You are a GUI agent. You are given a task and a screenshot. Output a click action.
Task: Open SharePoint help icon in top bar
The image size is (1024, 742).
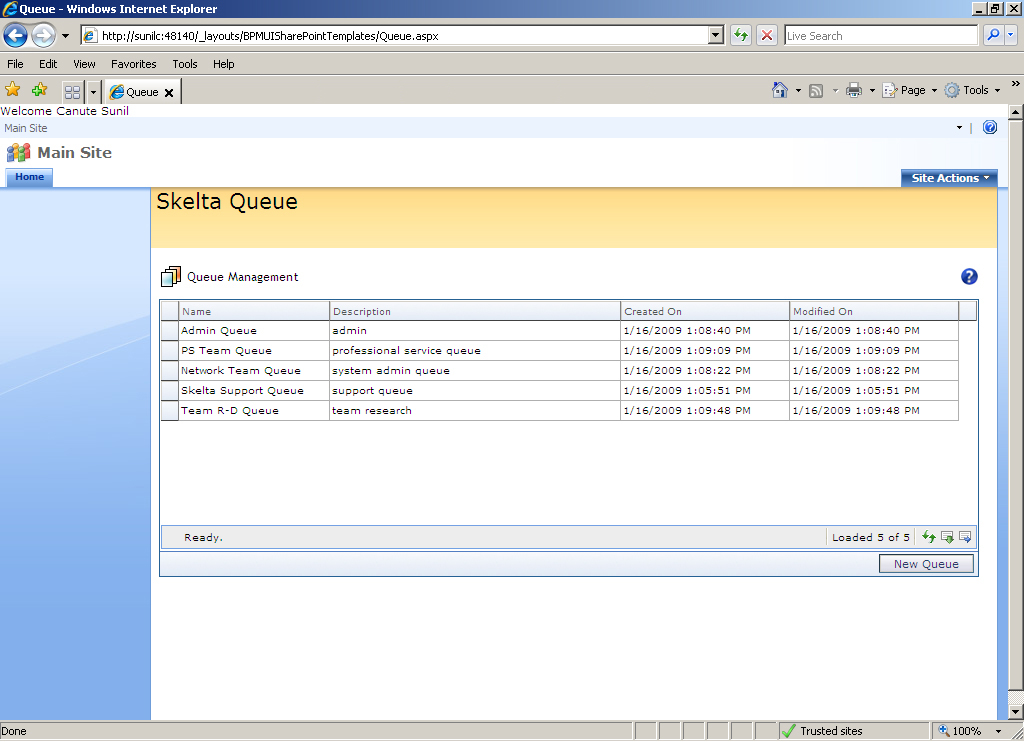tap(990, 127)
